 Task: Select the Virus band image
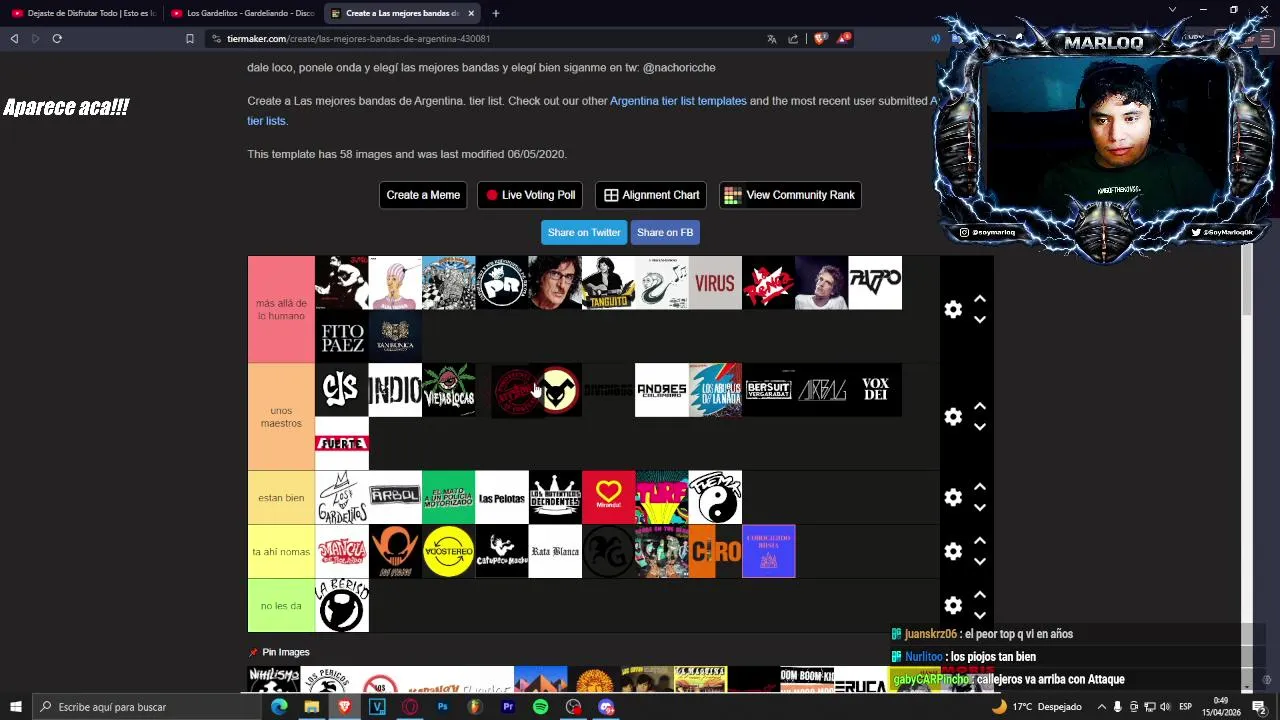(715, 283)
